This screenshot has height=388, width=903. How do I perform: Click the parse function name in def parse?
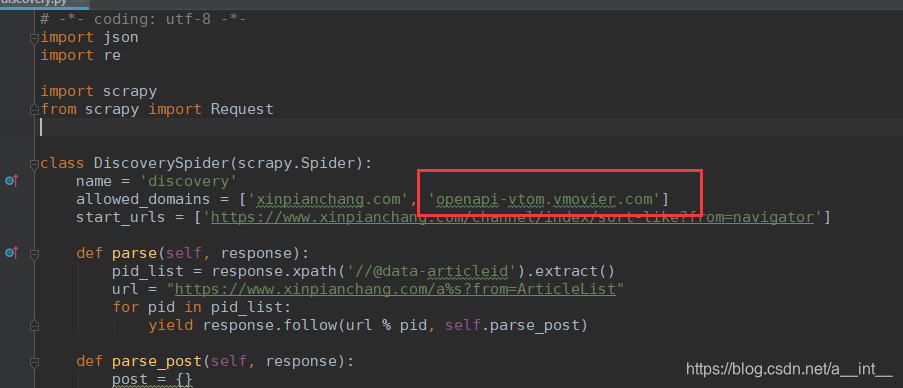tap(134, 253)
